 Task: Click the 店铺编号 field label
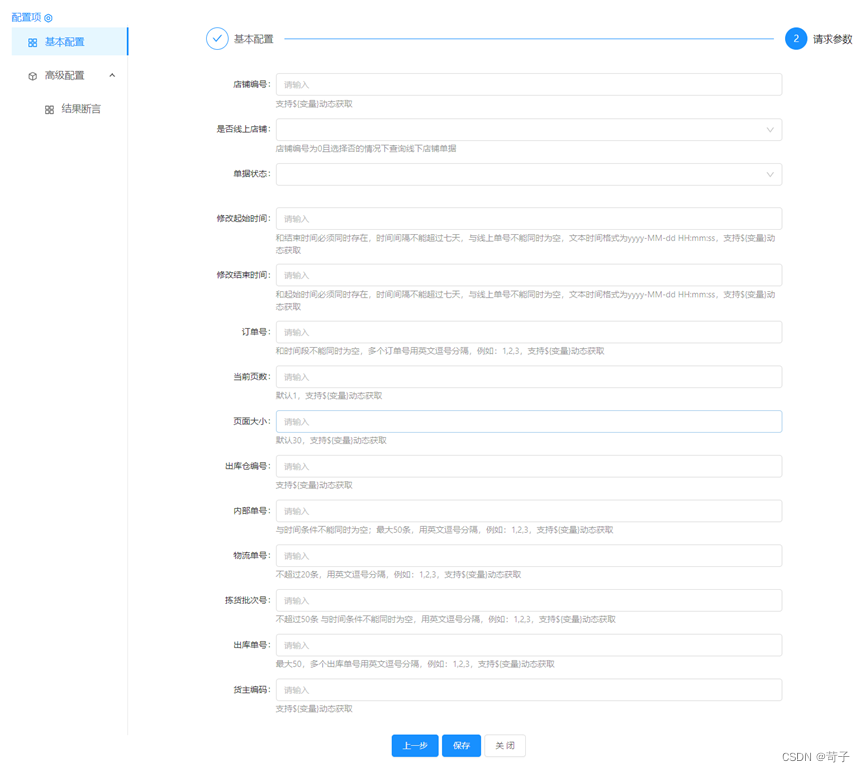(x=252, y=84)
